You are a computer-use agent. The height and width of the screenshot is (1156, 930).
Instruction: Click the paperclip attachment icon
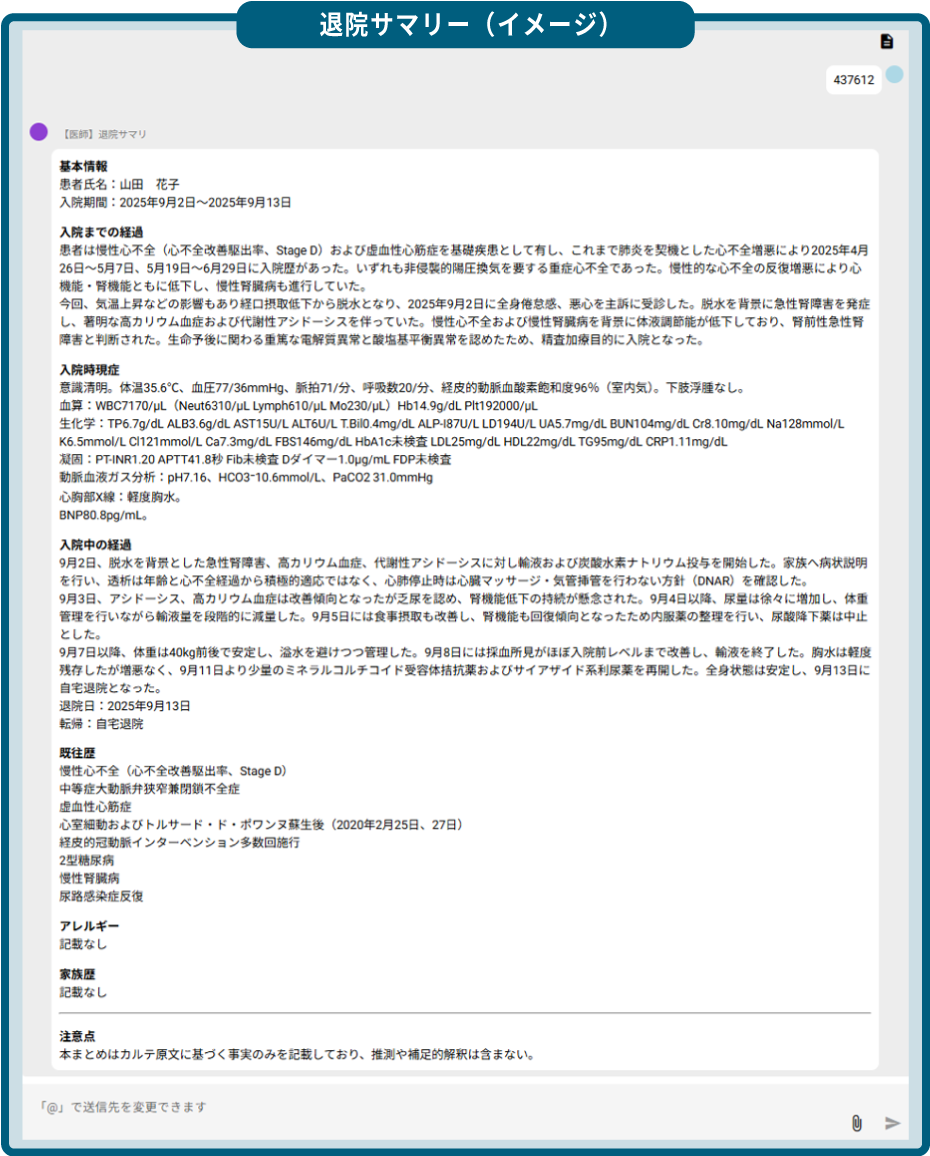click(856, 1123)
